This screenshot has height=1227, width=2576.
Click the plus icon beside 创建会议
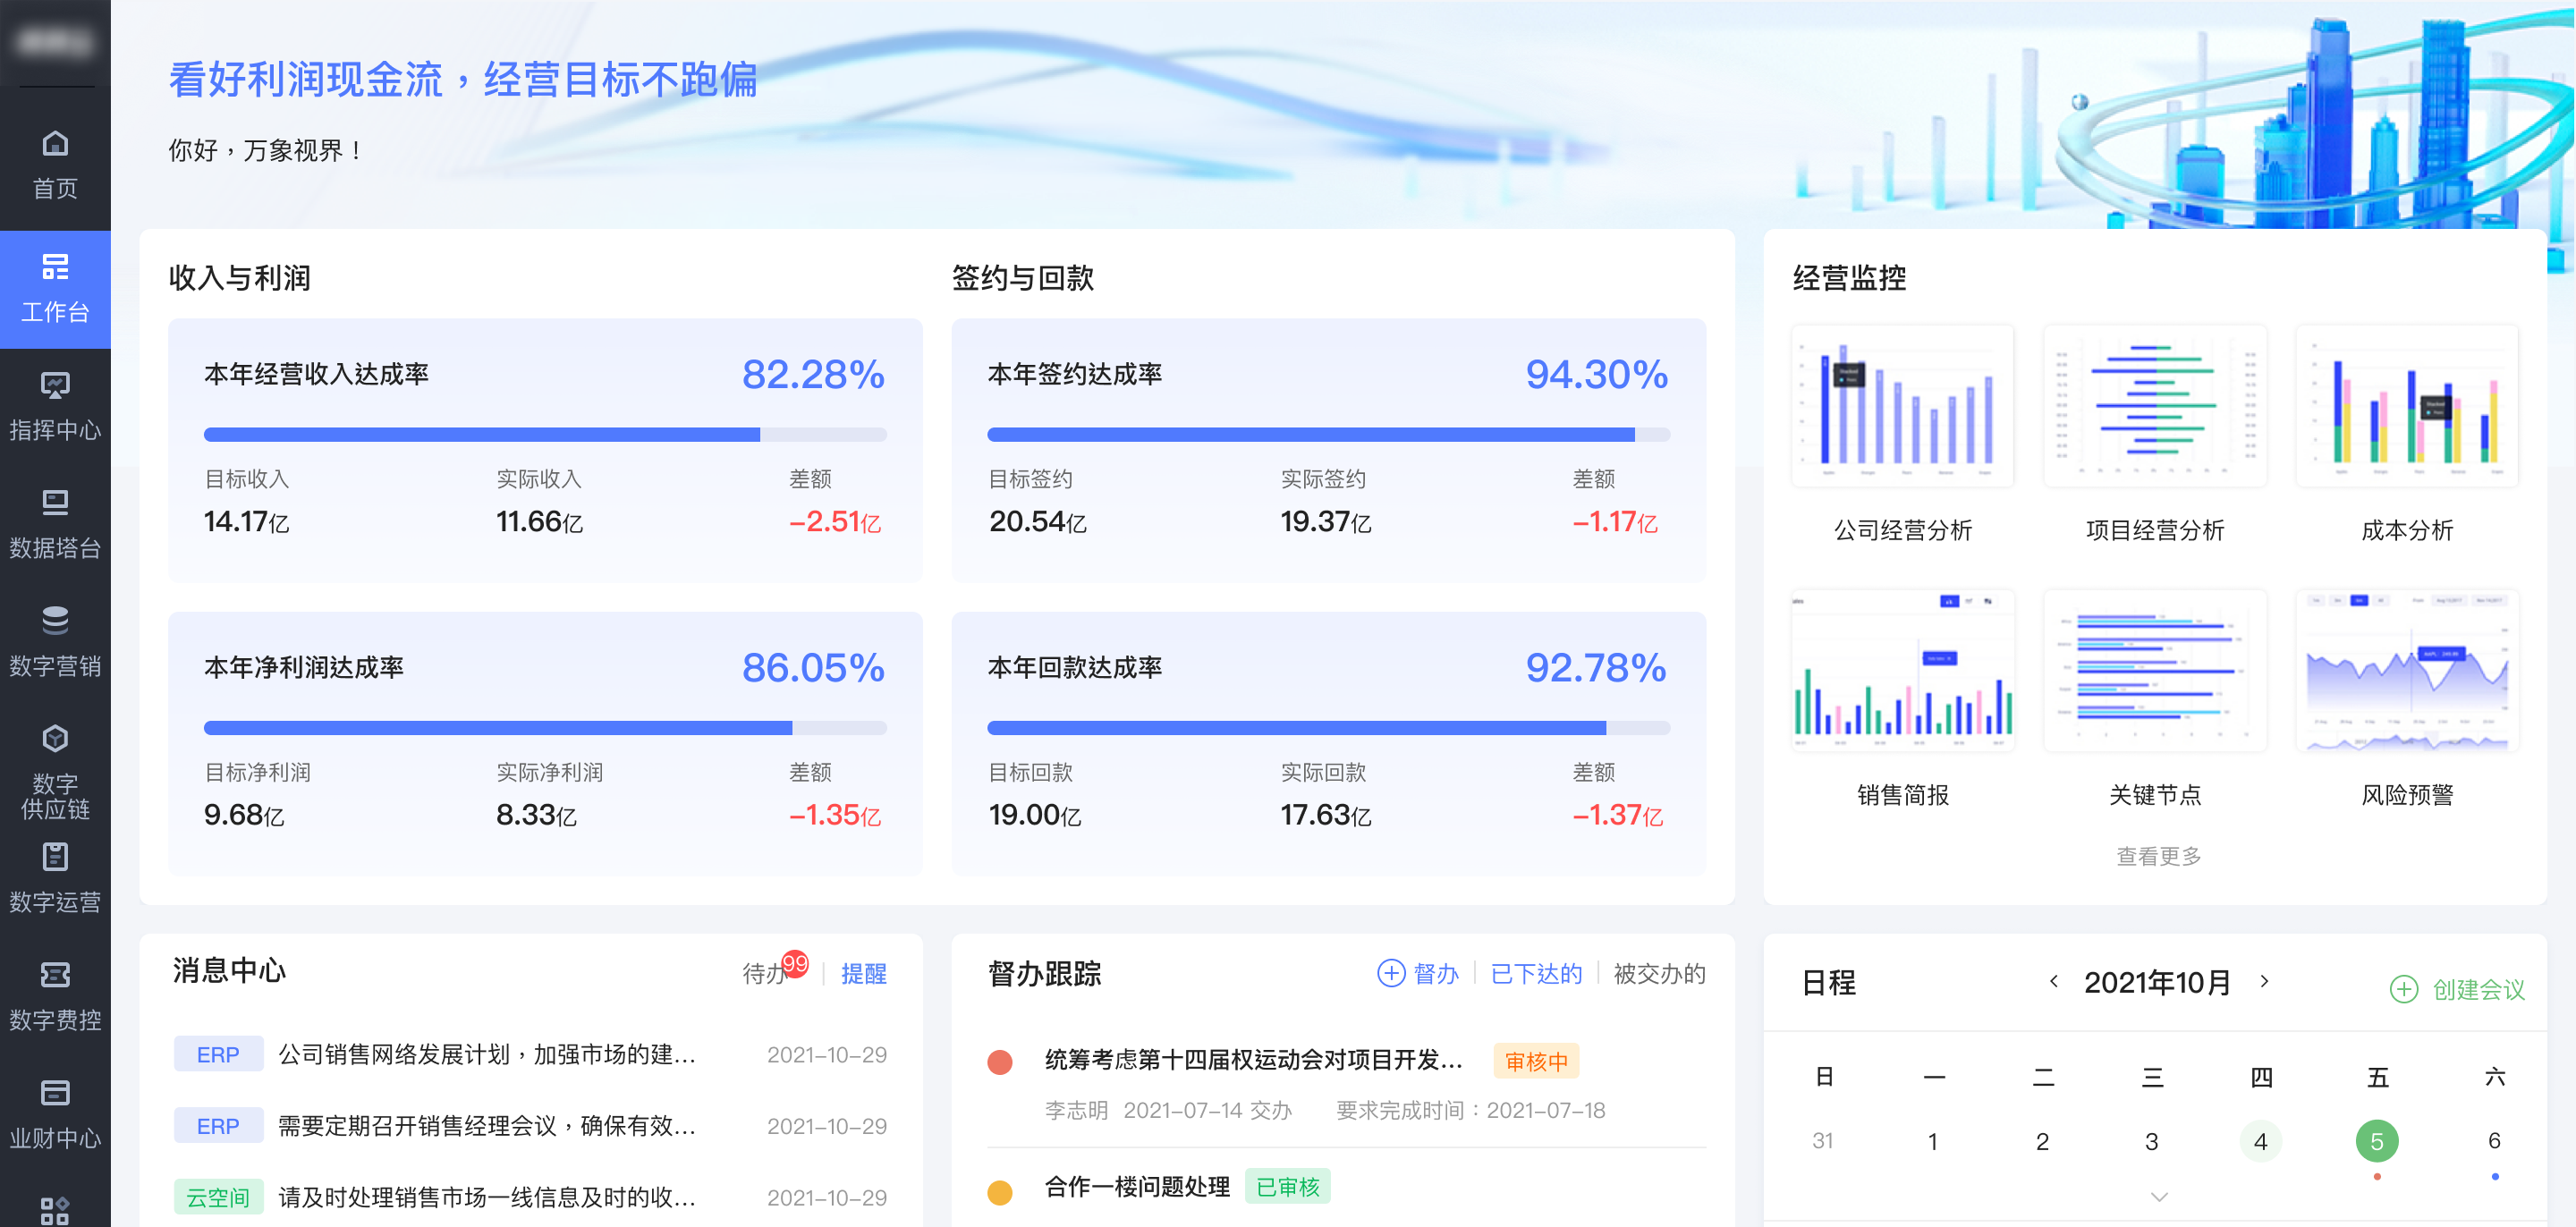click(2404, 989)
